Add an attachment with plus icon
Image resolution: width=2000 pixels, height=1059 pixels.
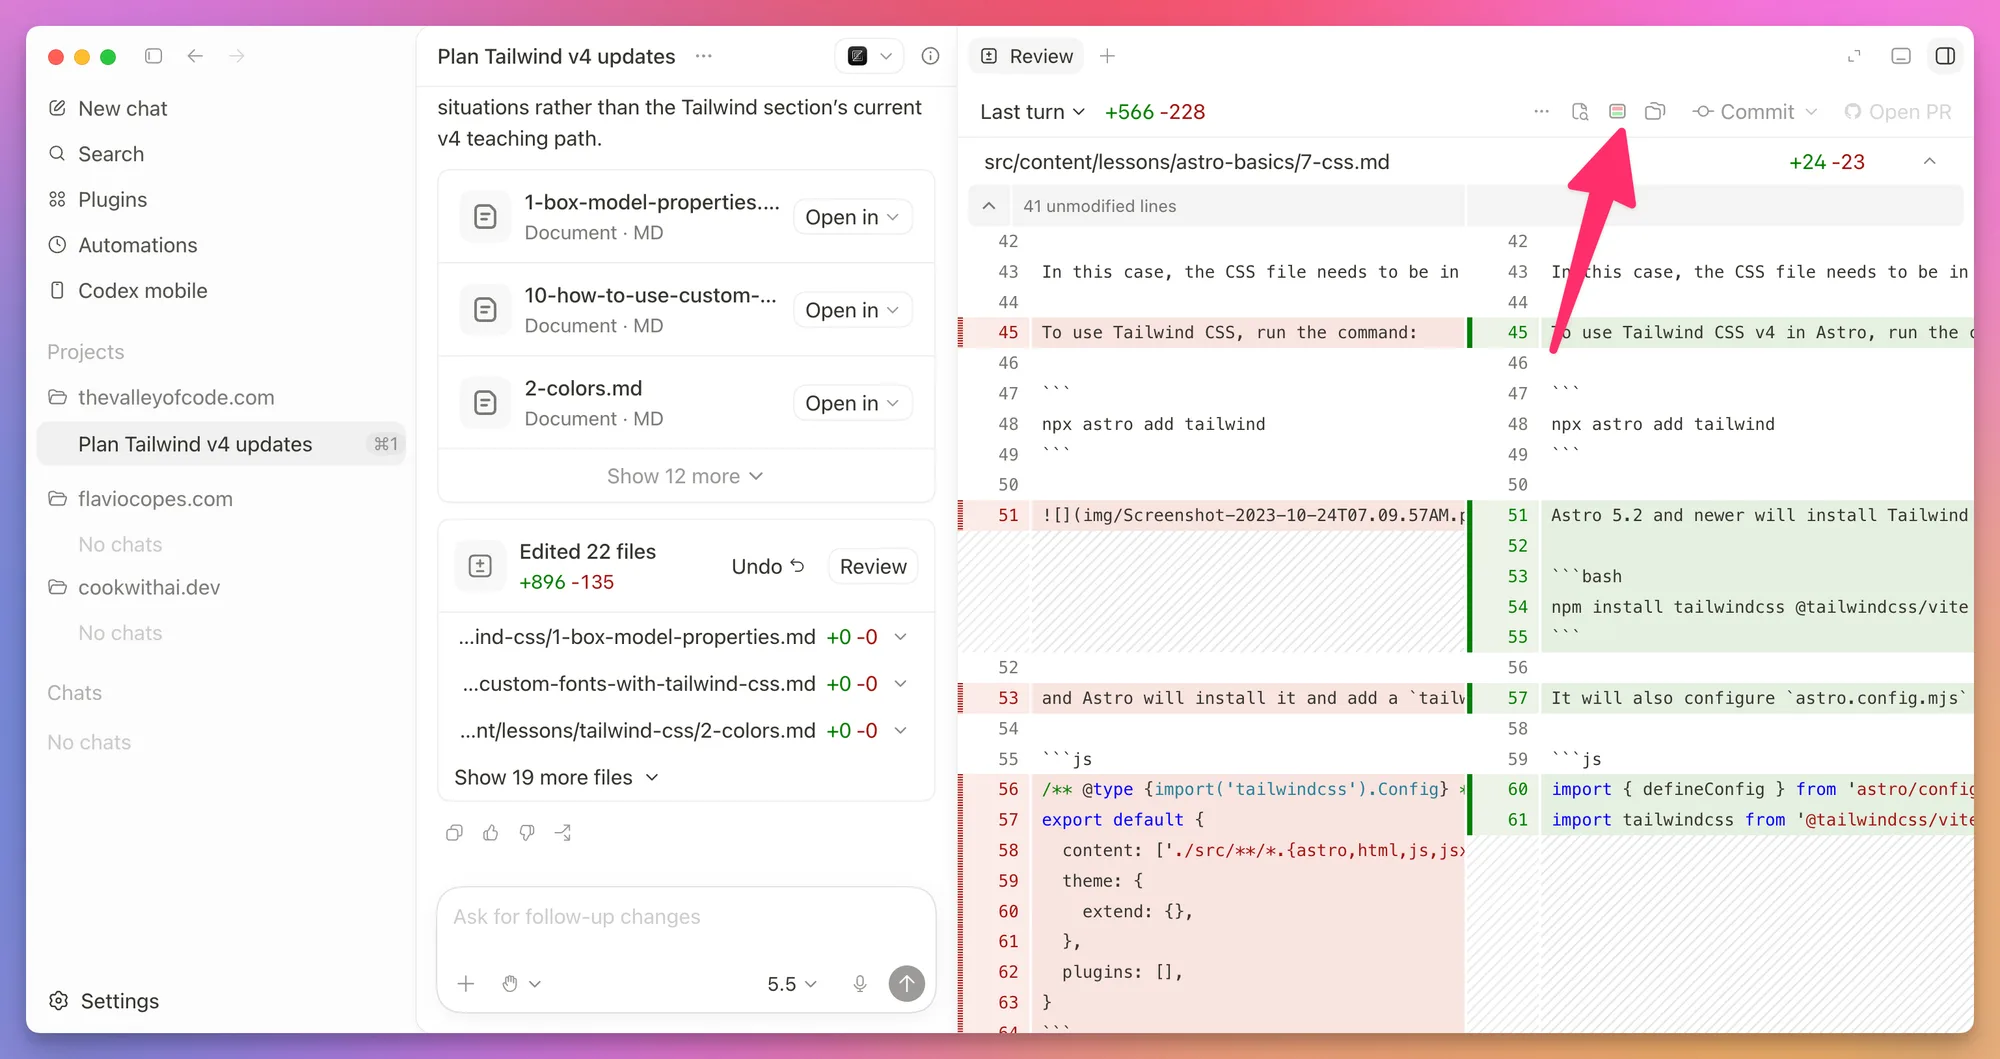pyautogui.click(x=466, y=984)
